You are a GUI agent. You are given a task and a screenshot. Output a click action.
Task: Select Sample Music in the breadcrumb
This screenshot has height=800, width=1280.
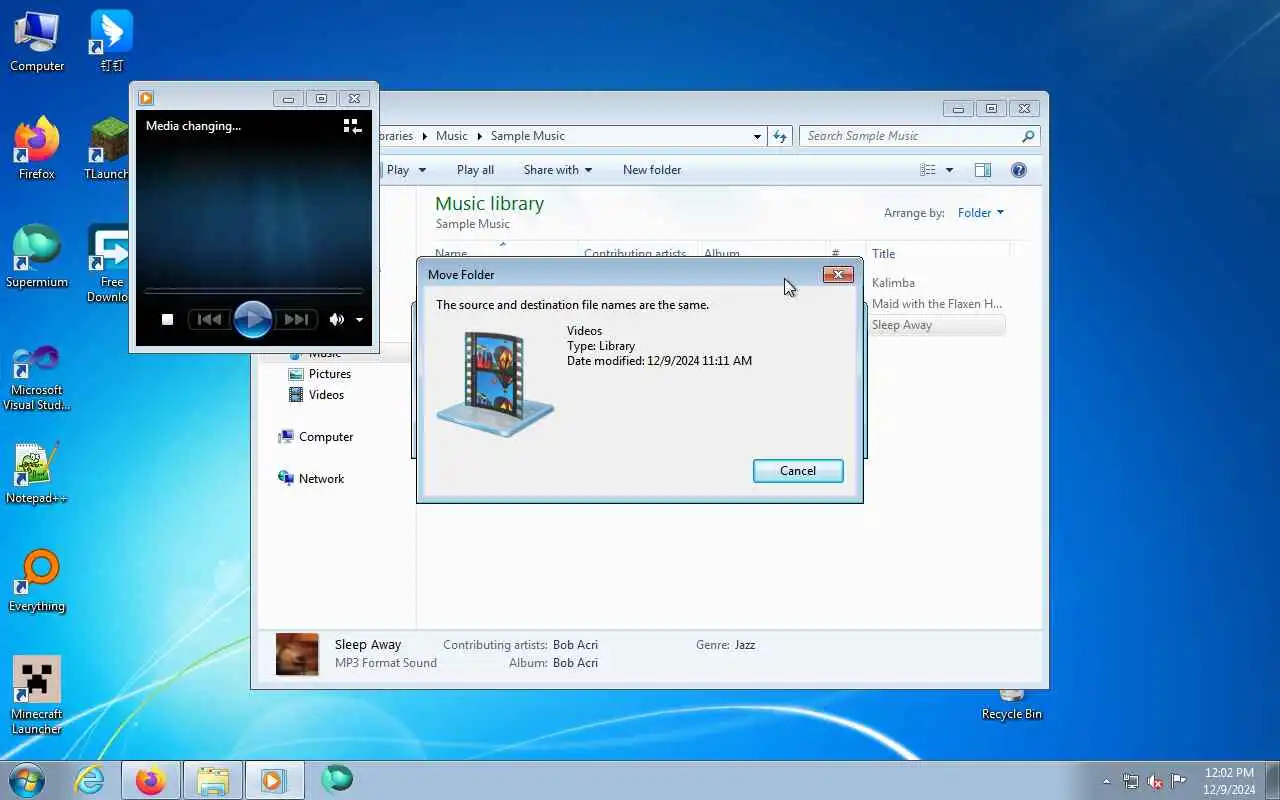coord(528,136)
